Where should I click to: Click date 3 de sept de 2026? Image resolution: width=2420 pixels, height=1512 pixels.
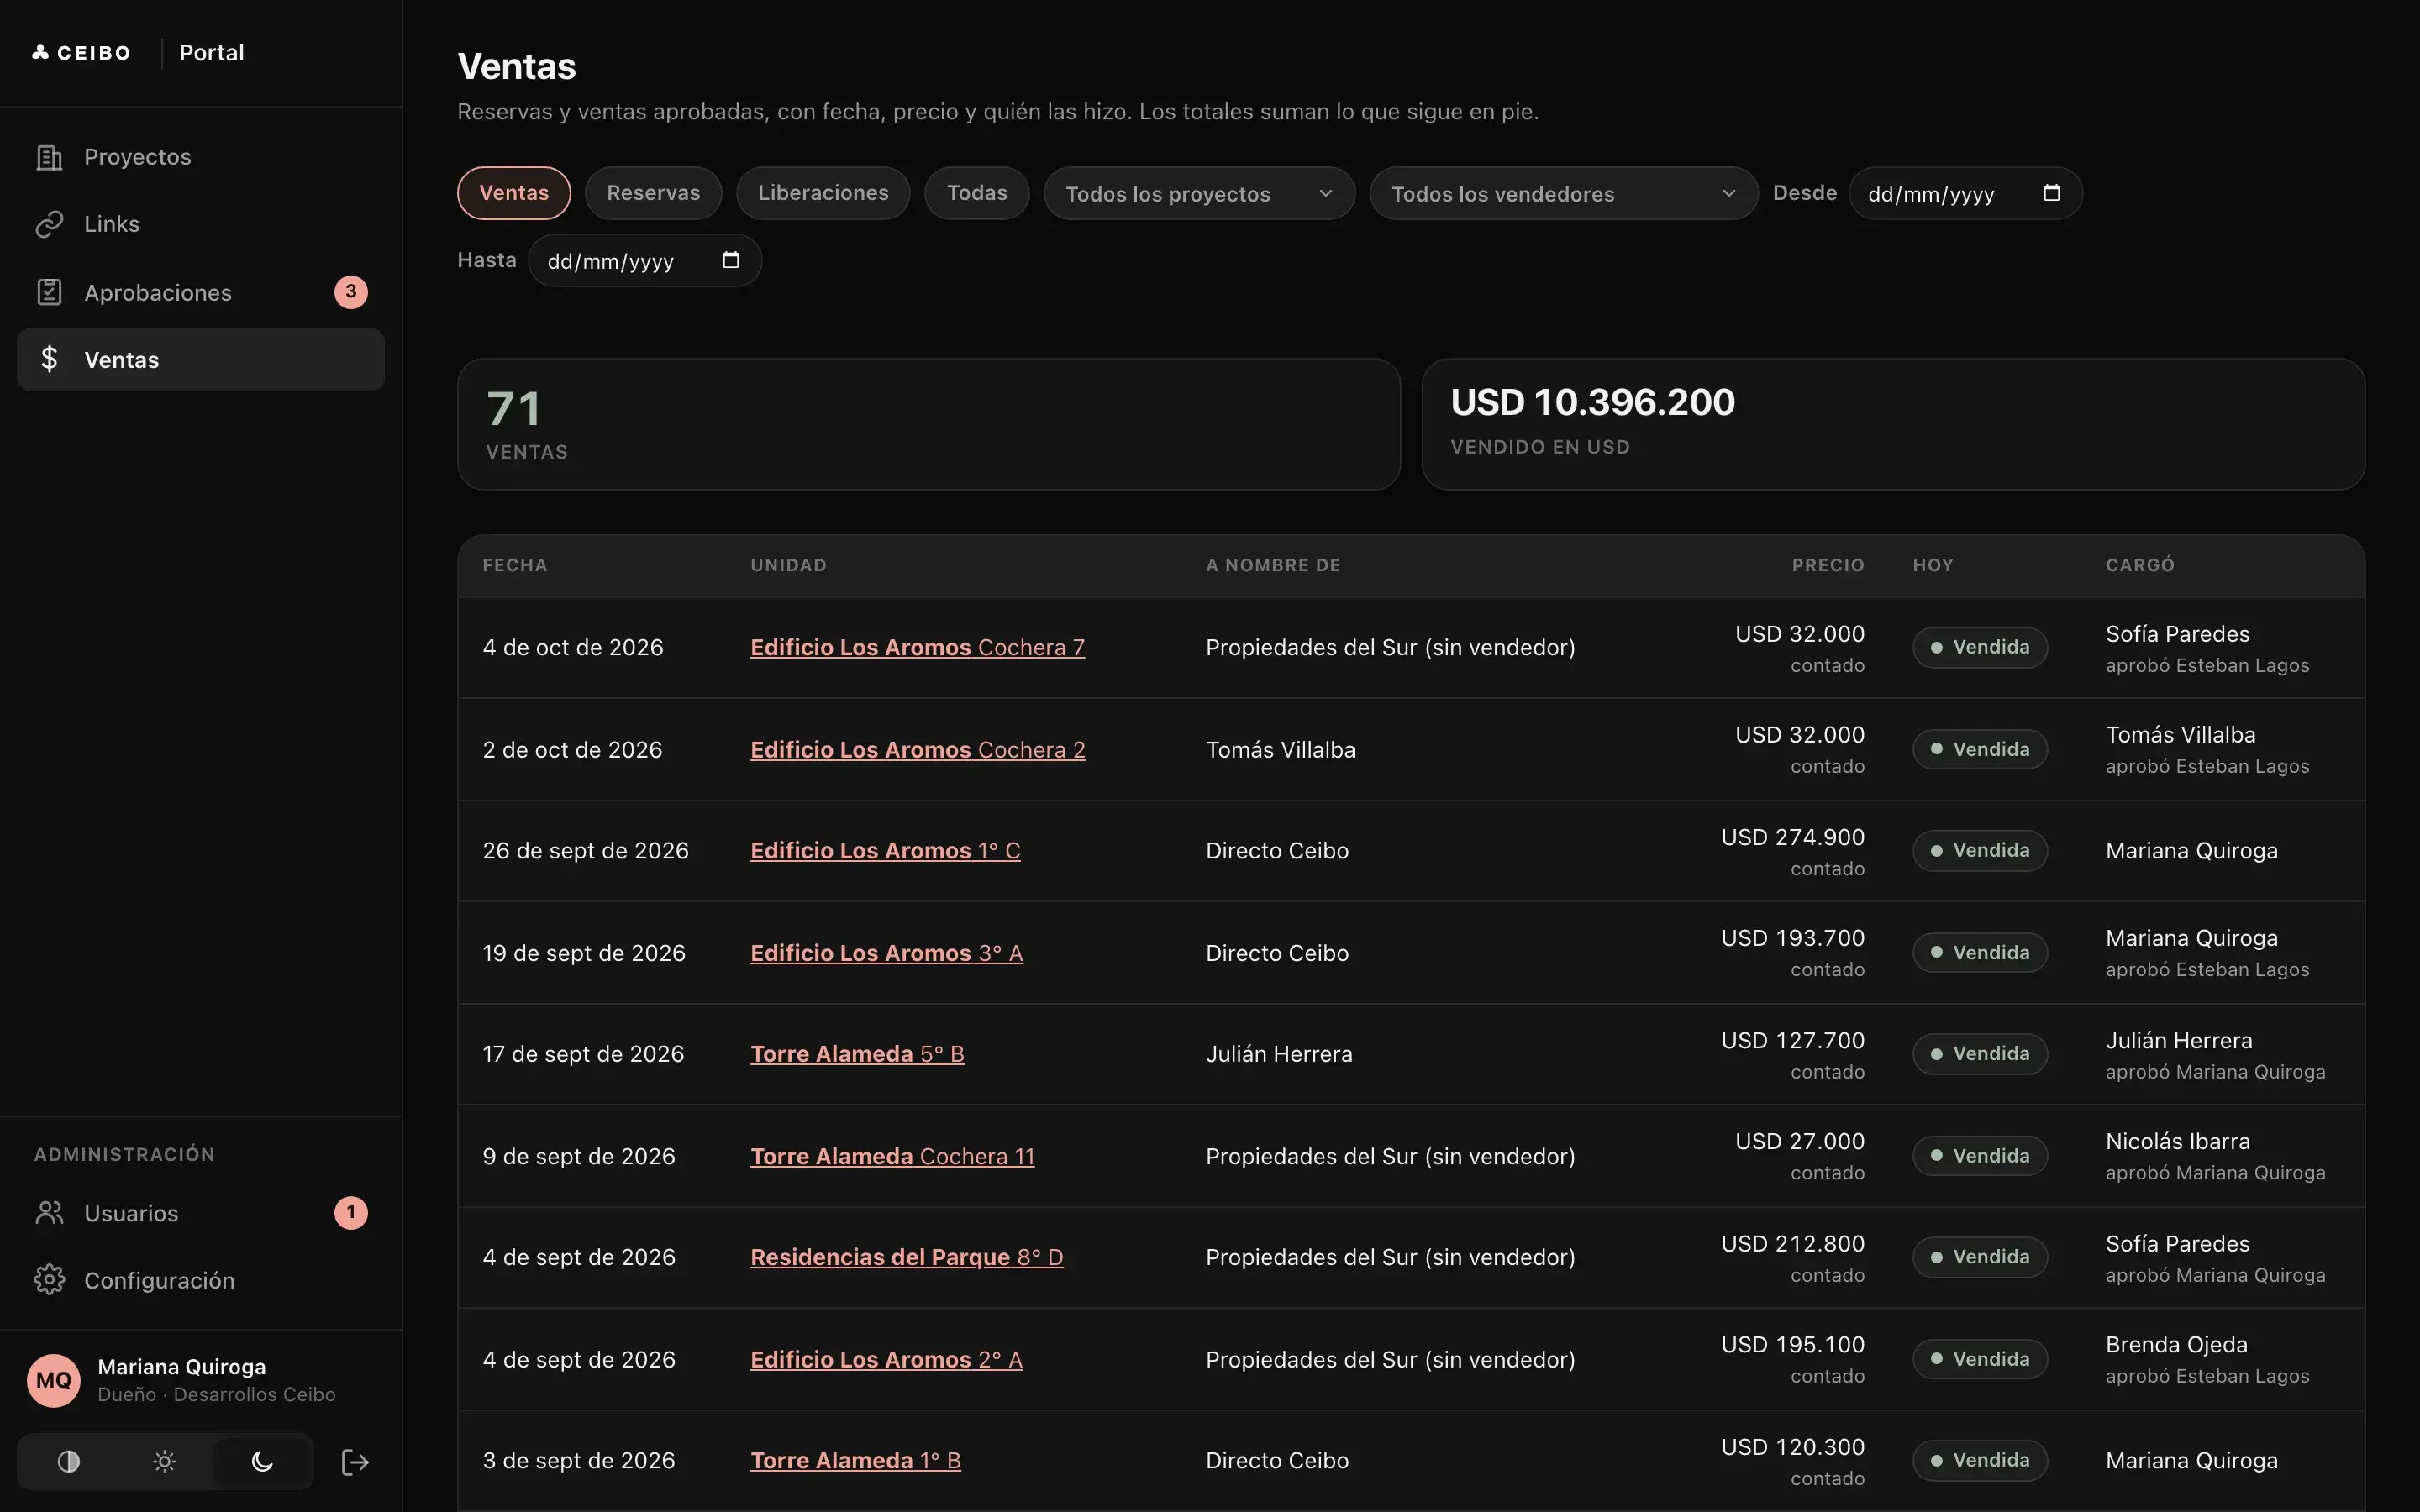pos(578,1460)
